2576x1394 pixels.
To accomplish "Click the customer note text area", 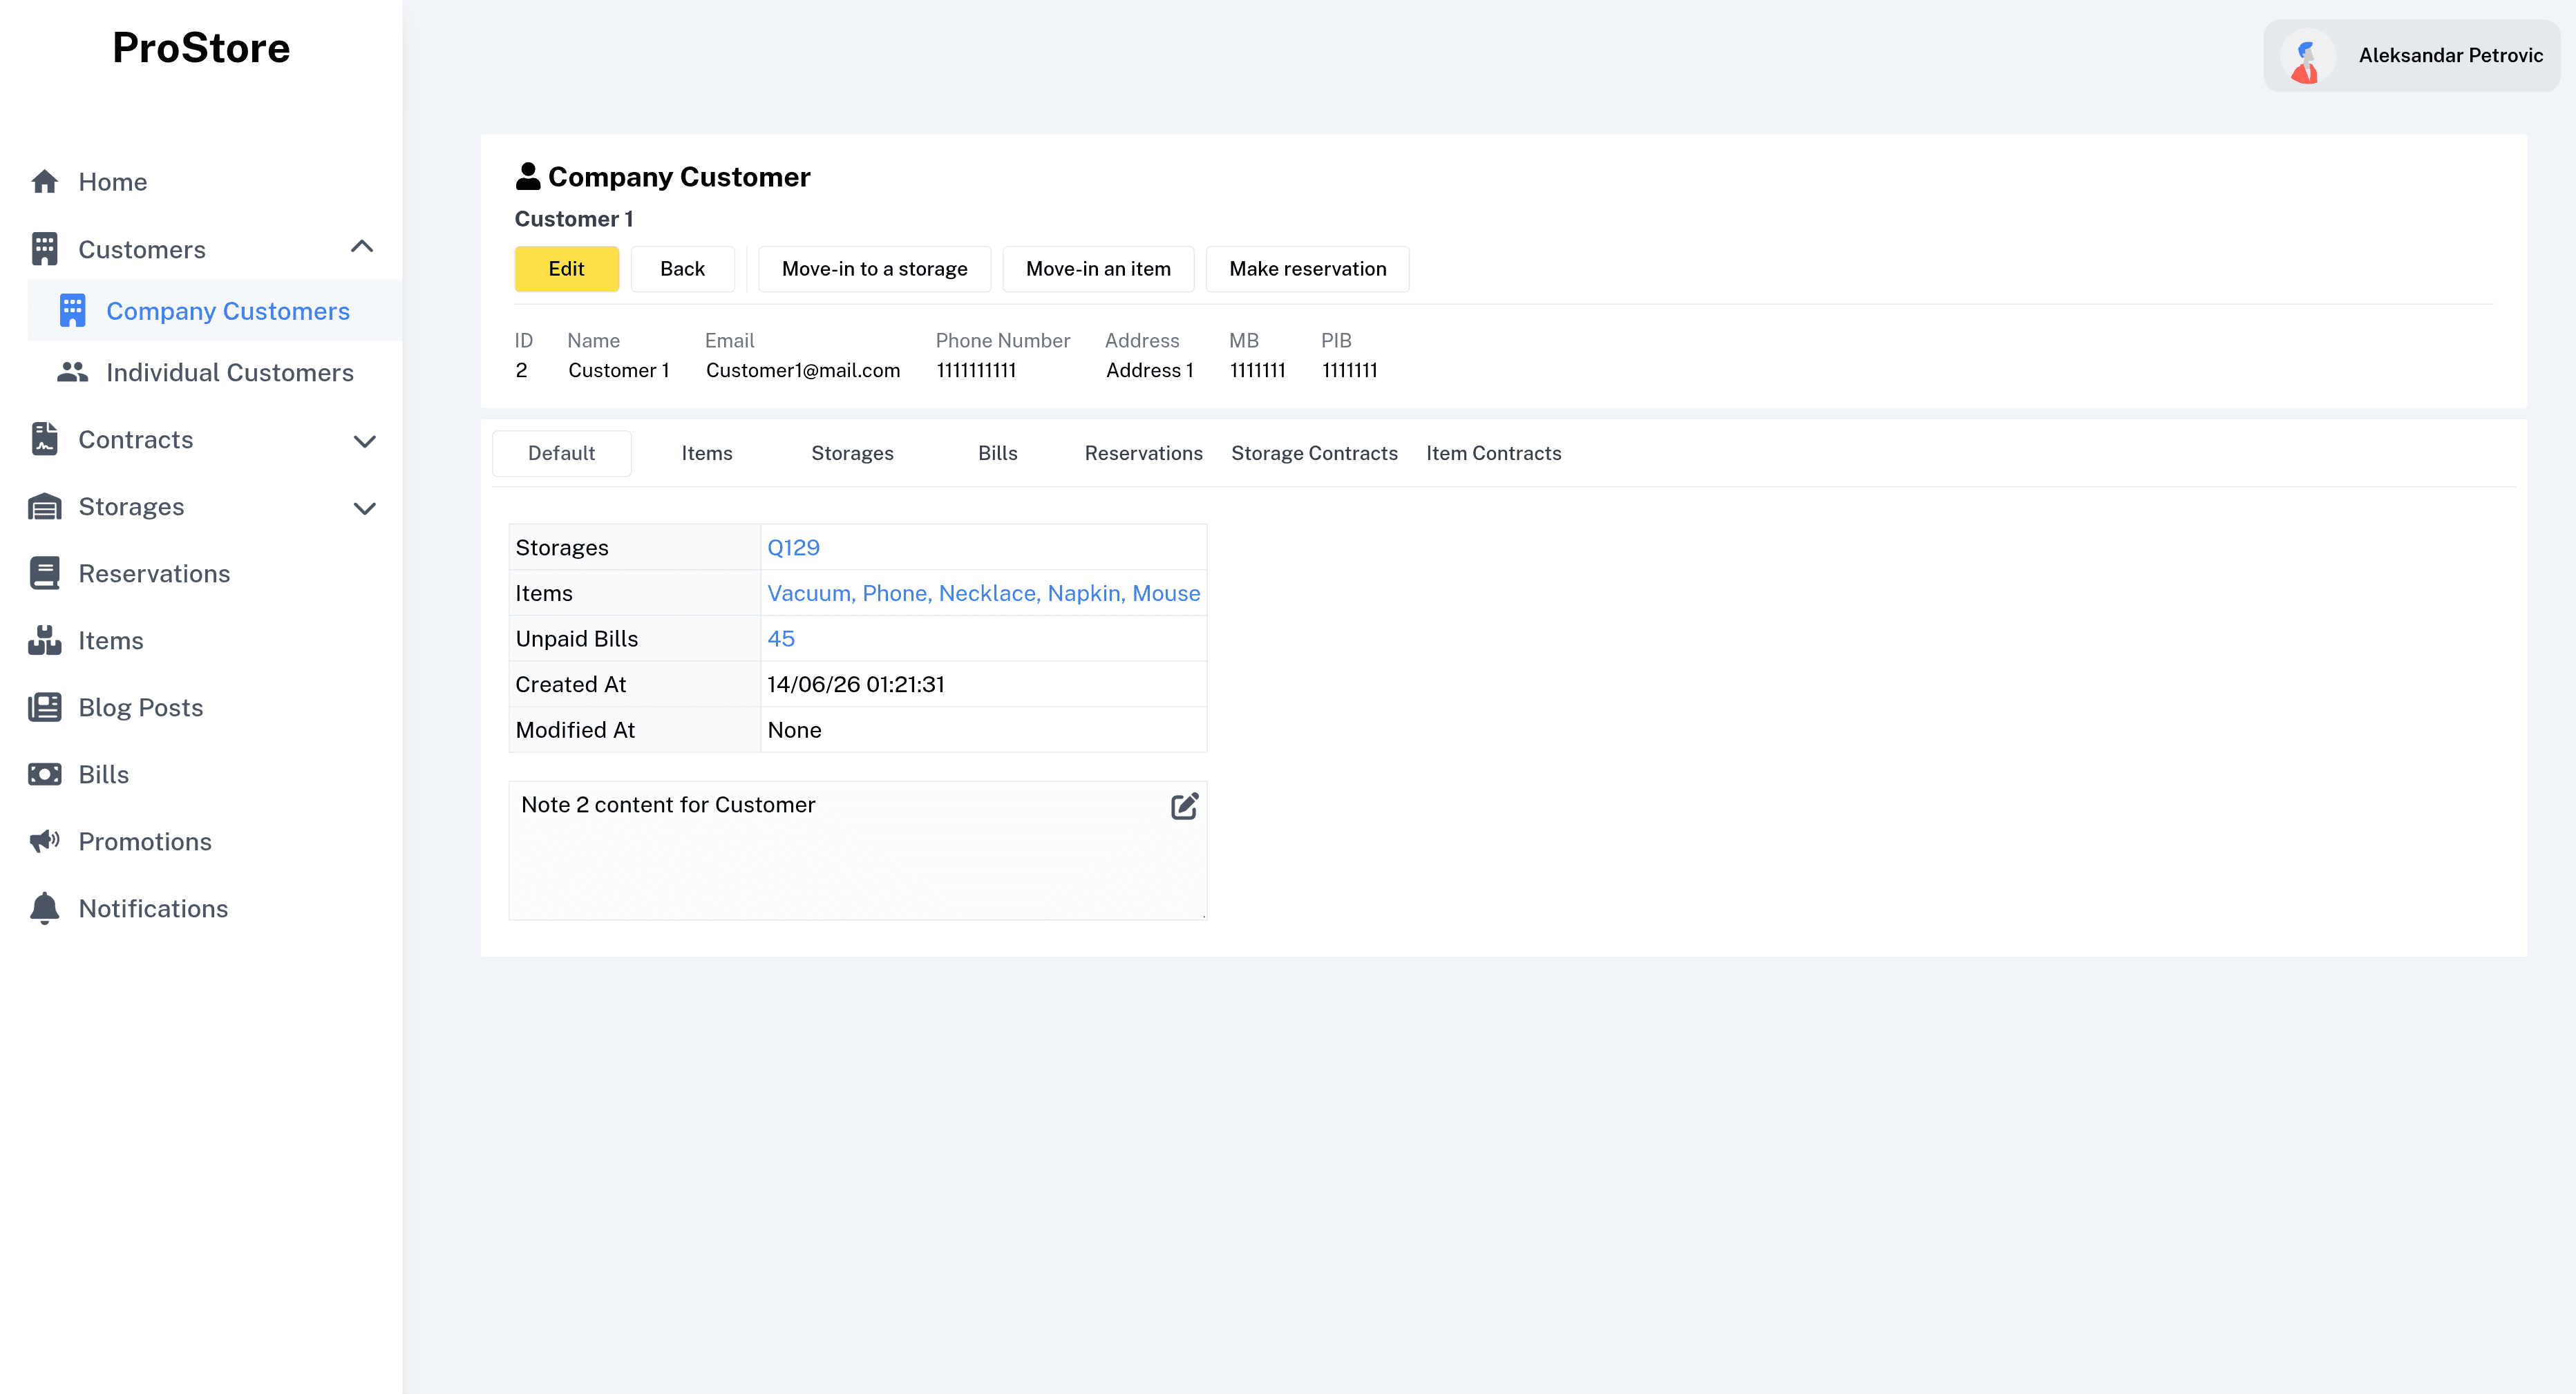I will 857,850.
